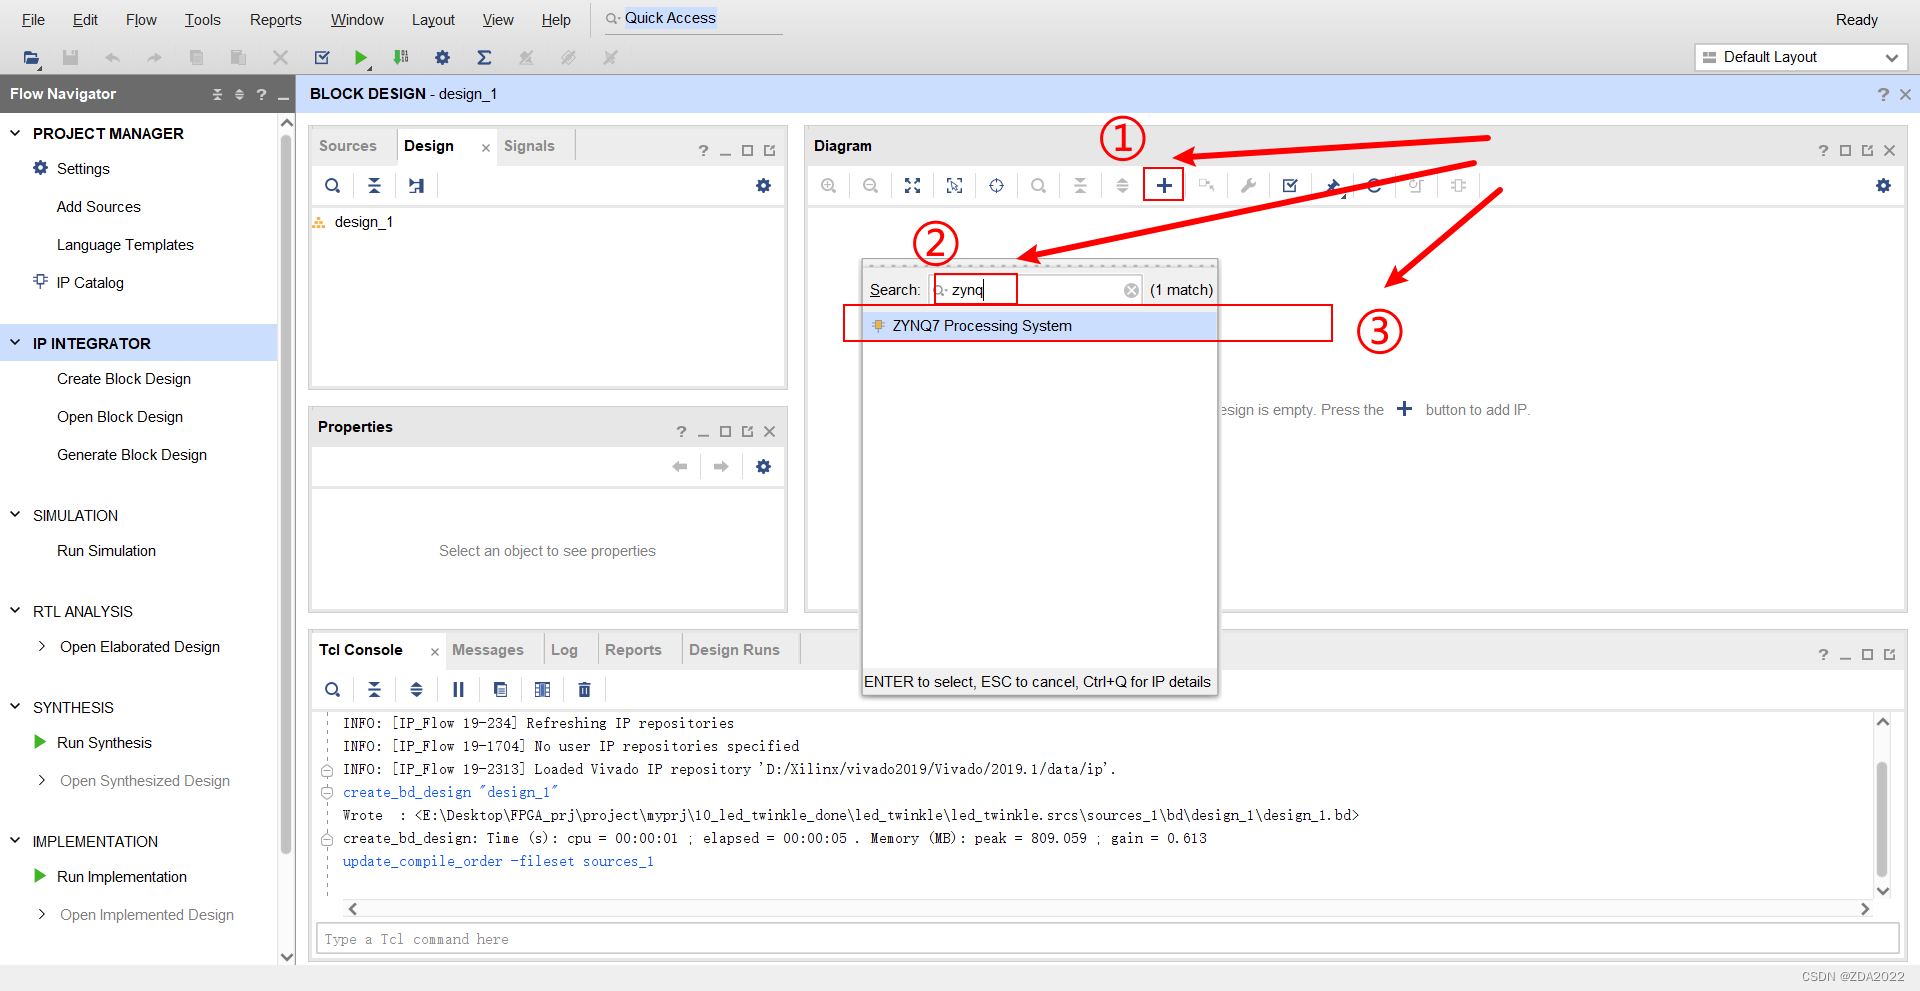Click Generate Block Design
The width and height of the screenshot is (1920, 991).
tap(132, 455)
